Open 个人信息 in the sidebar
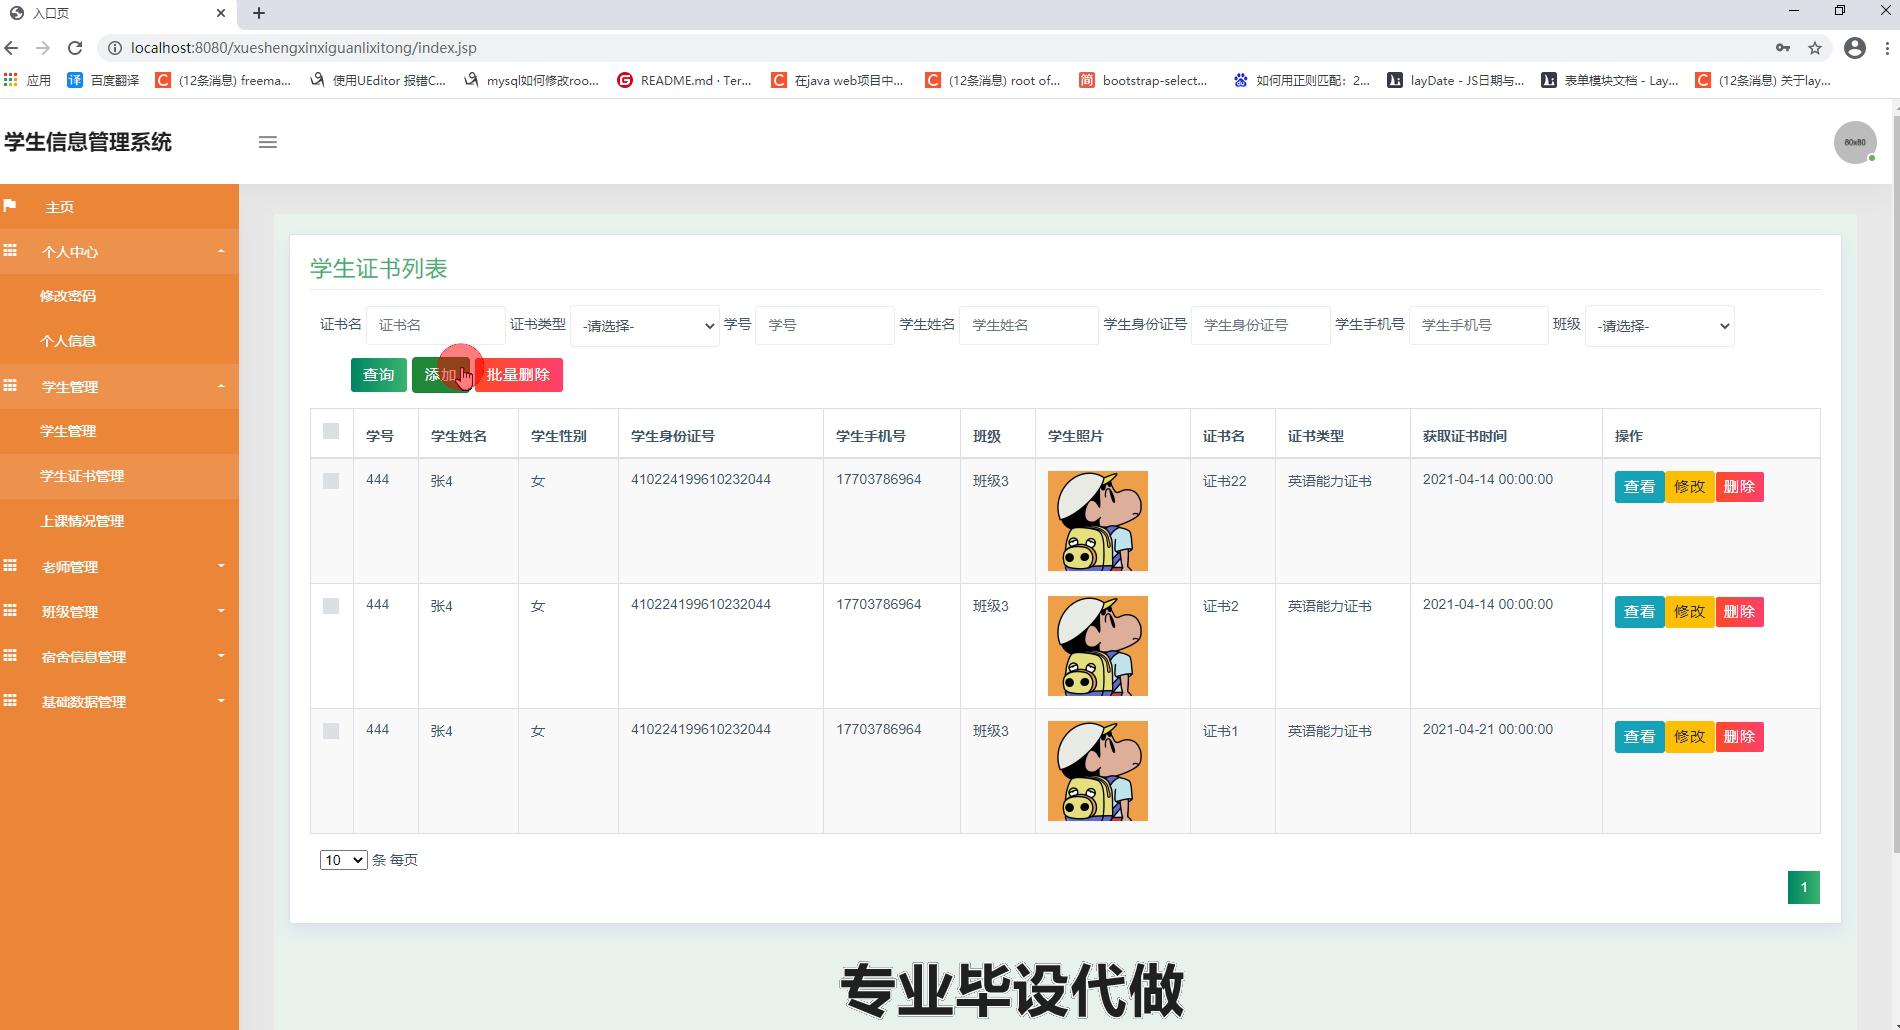The width and height of the screenshot is (1900, 1030). tap(119, 341)
